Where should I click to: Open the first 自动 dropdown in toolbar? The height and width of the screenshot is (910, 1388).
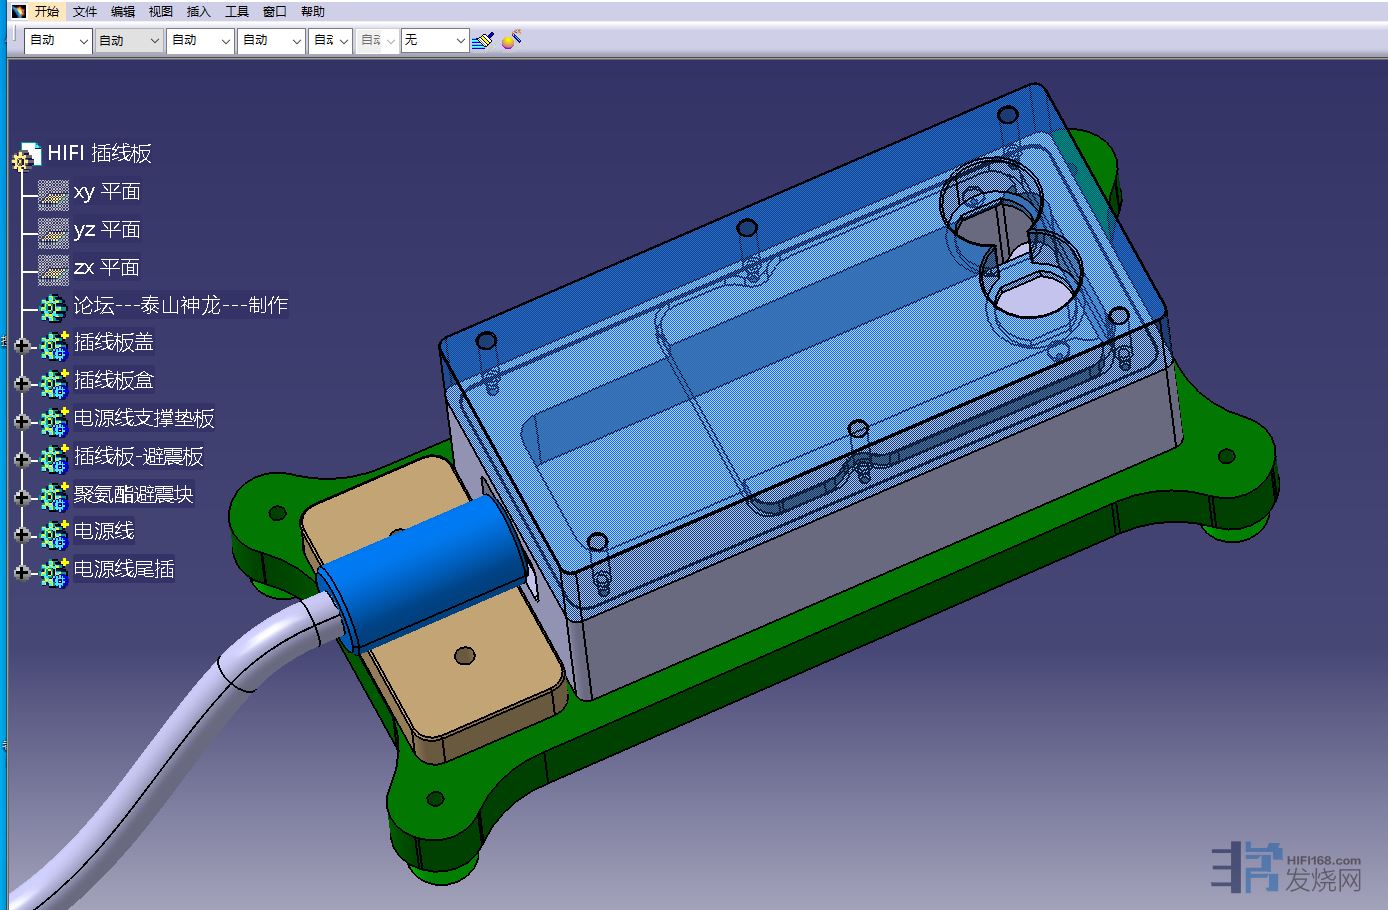coord(82,41)
